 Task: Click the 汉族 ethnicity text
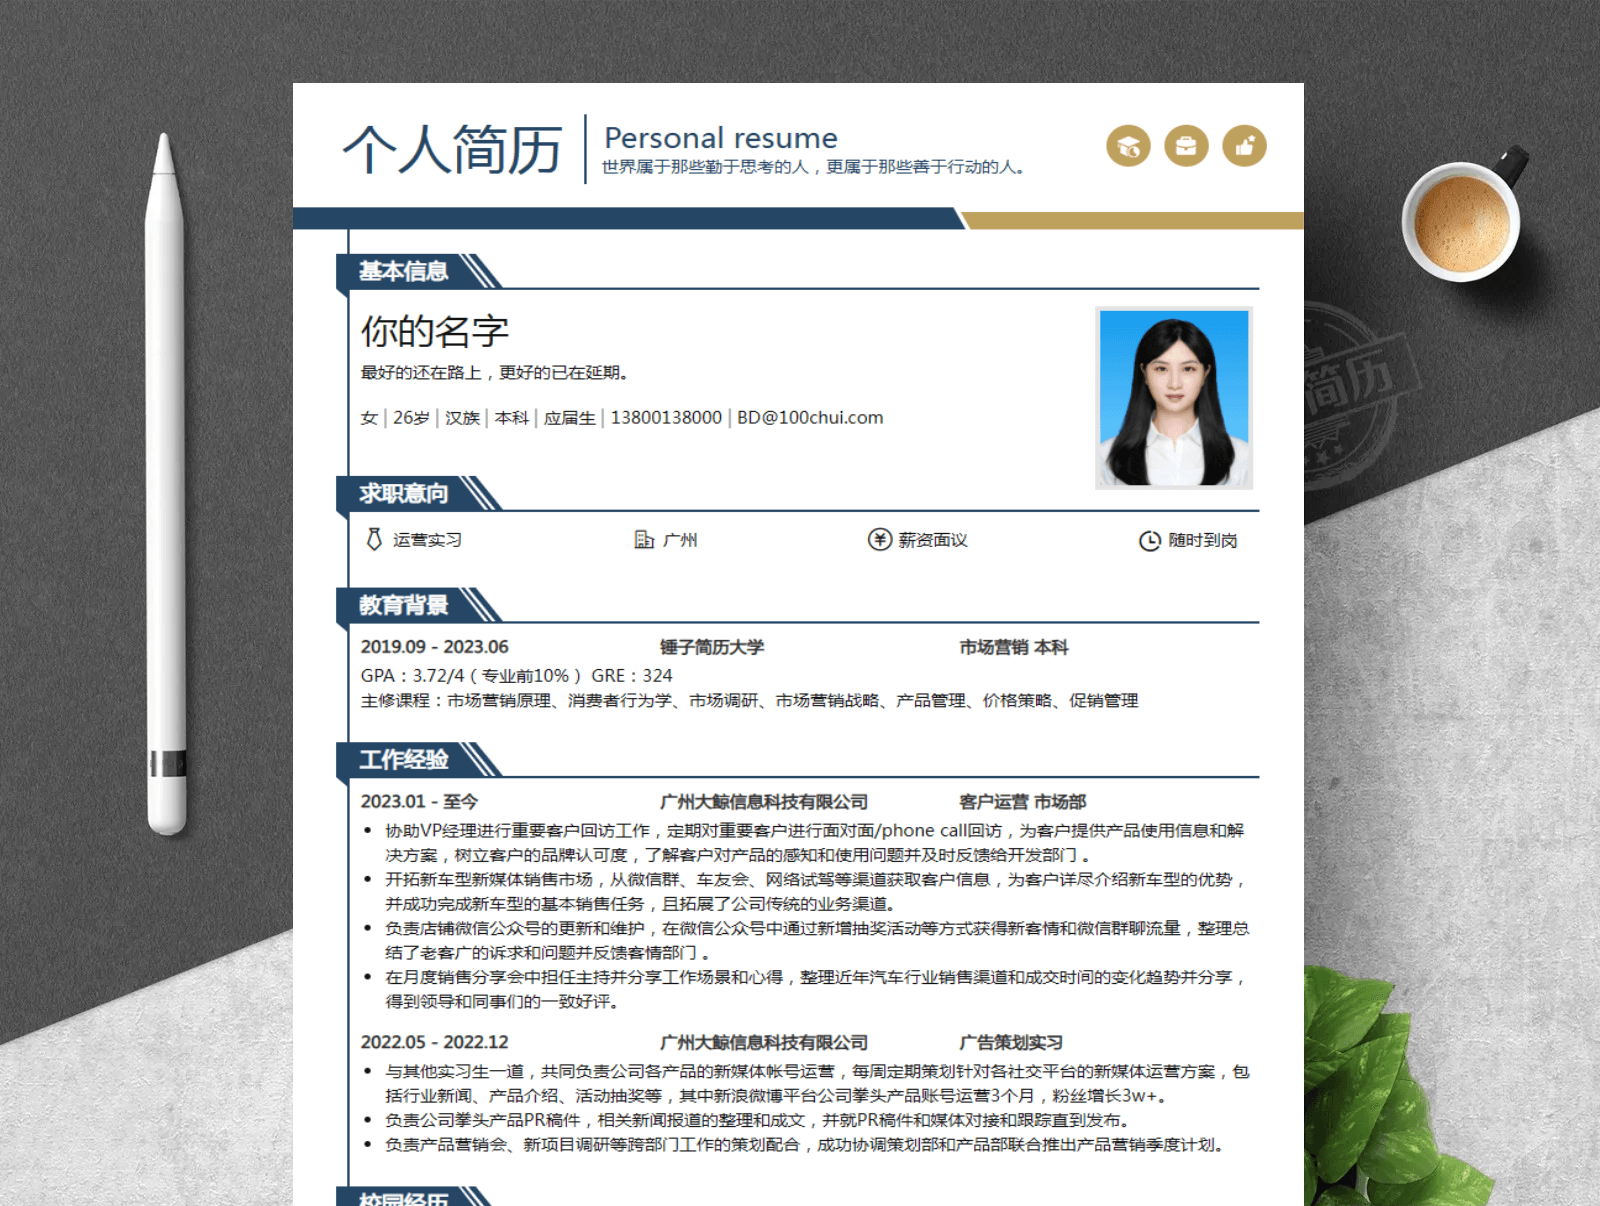462,418
